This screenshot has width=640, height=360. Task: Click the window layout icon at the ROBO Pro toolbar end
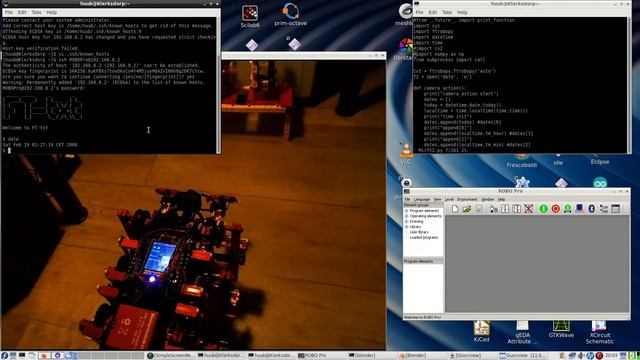(616, 209)
